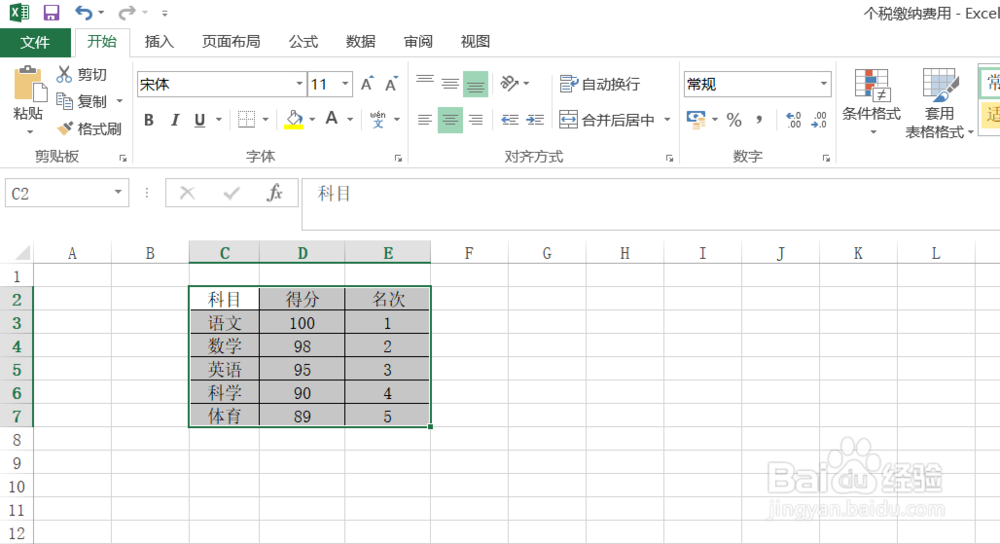Switch to the 公式 tab
Viewport: 1000px width, 544px height.
pyautogui.click(x=303, y=41)
